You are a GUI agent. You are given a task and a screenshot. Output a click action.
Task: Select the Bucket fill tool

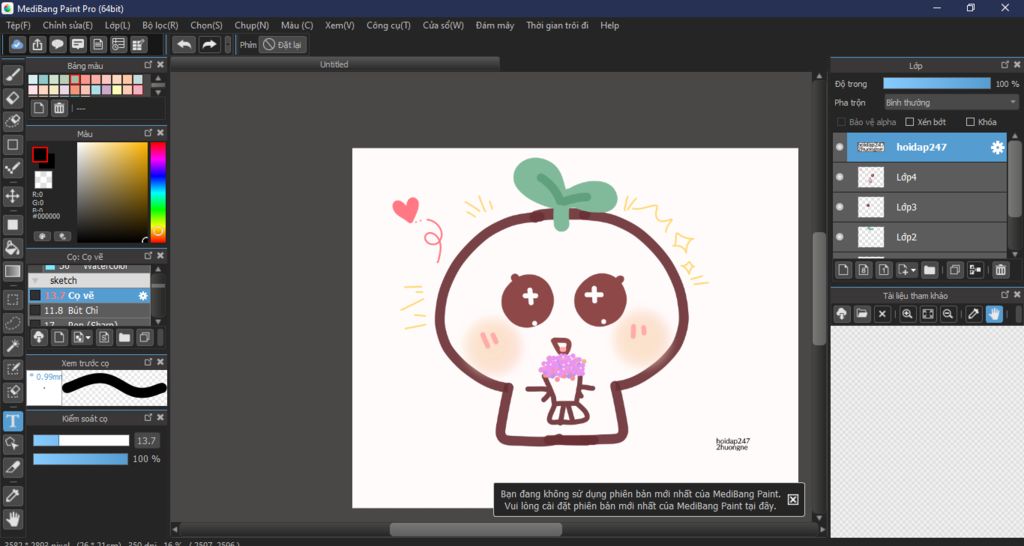13,248
